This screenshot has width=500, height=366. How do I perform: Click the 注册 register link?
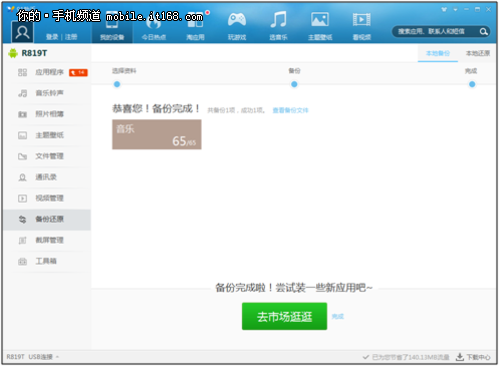[x=71, y=37]
